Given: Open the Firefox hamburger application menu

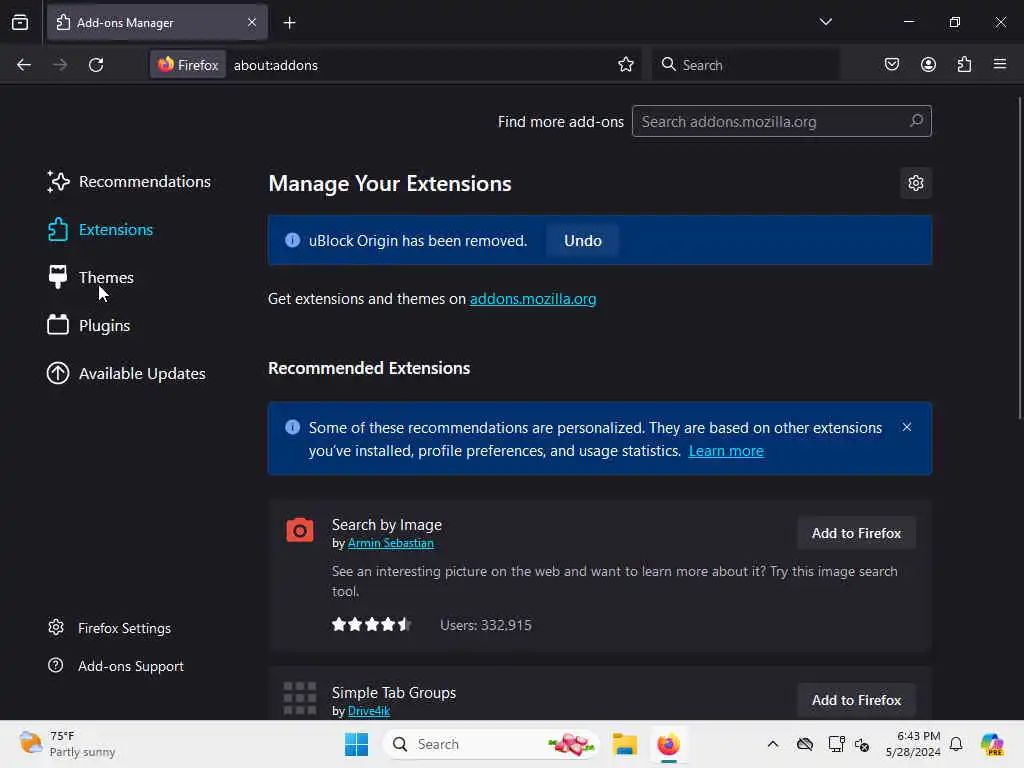Looking at the screenshot, I should (x=1000, y=65).
